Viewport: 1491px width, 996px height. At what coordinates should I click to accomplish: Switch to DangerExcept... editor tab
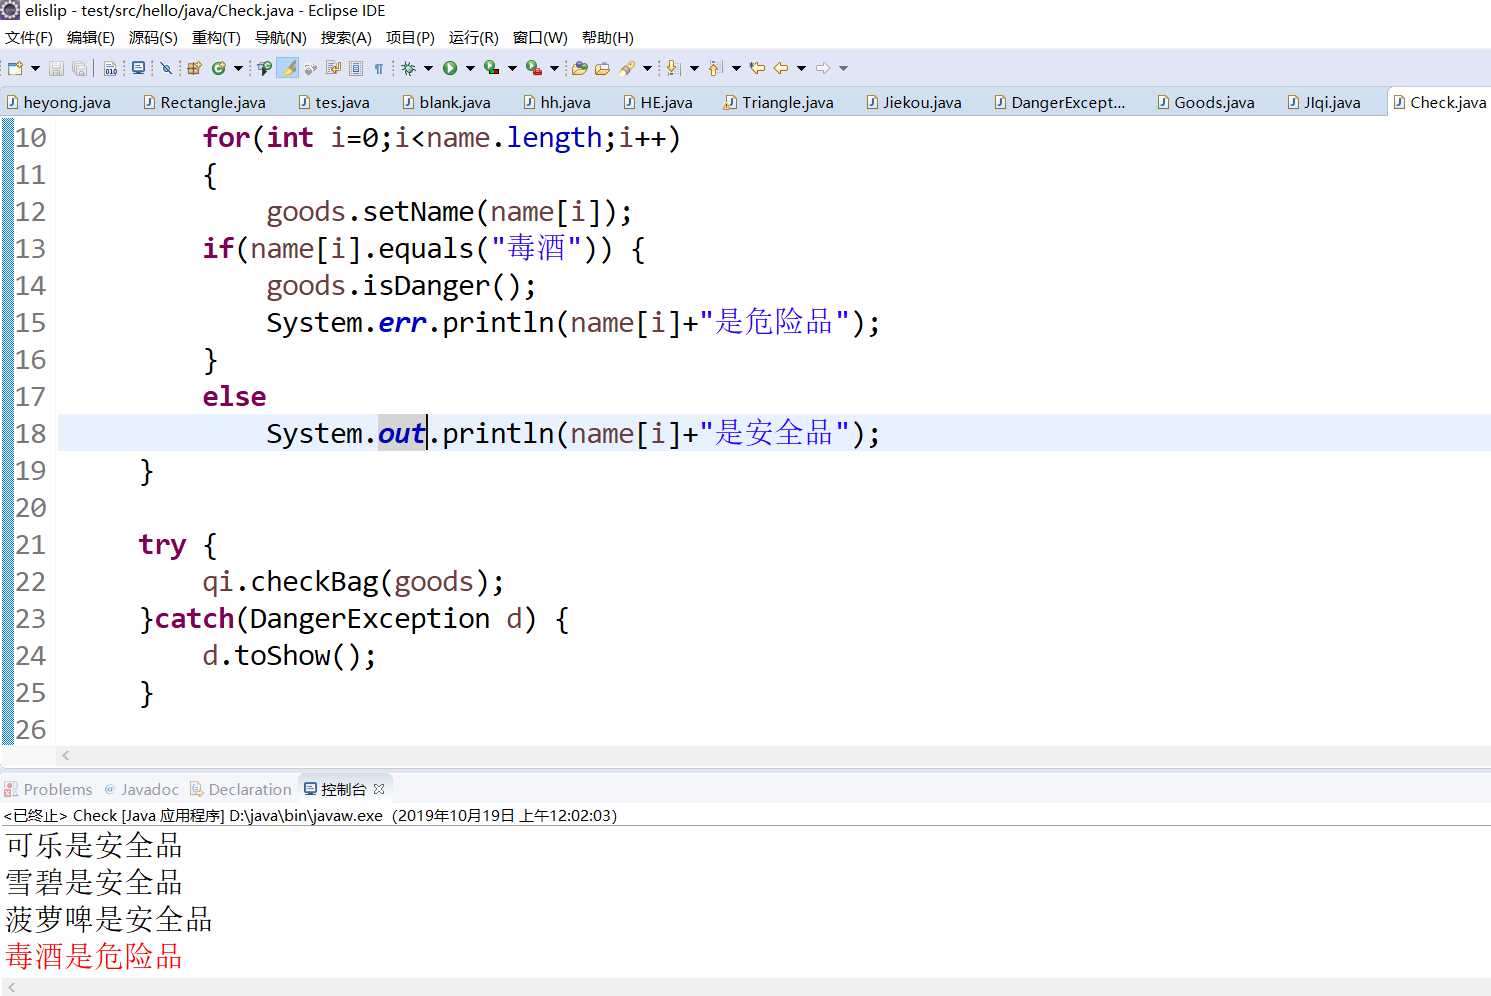point(1060,102)
